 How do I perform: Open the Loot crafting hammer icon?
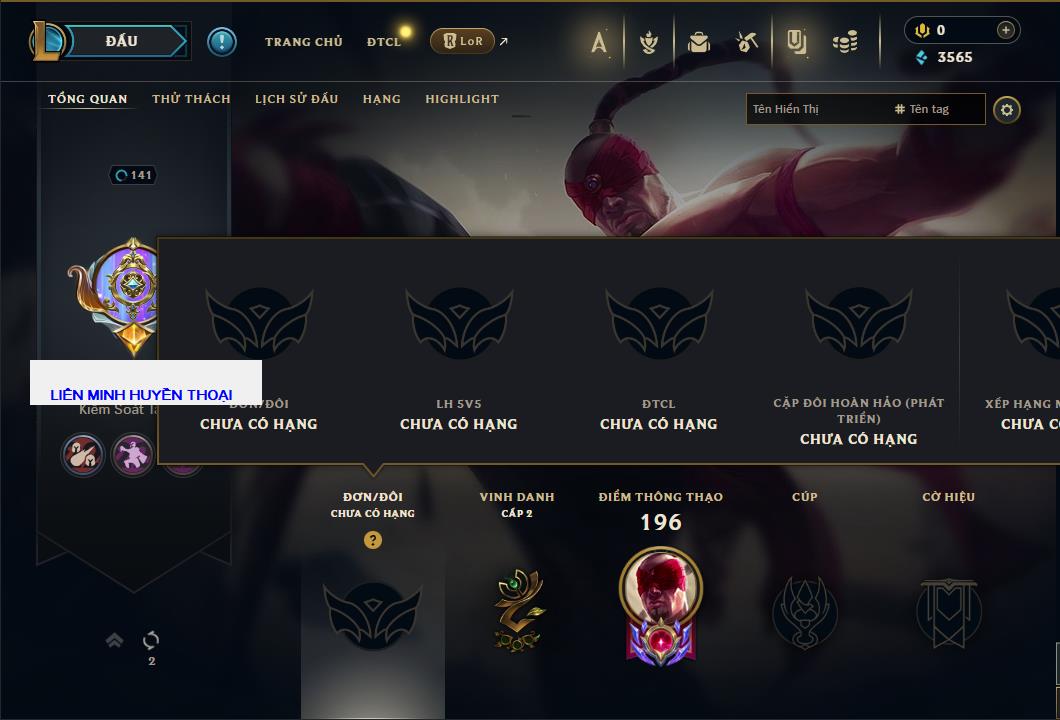point(746,43)
